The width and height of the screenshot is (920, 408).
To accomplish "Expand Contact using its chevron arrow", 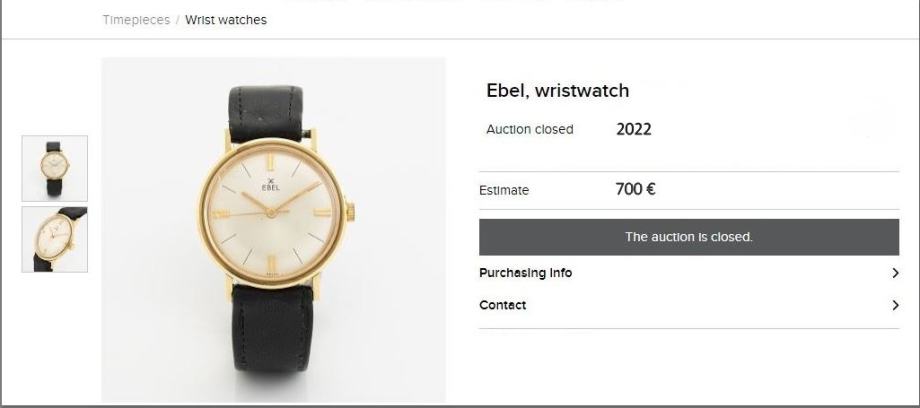I will [895, 305].
